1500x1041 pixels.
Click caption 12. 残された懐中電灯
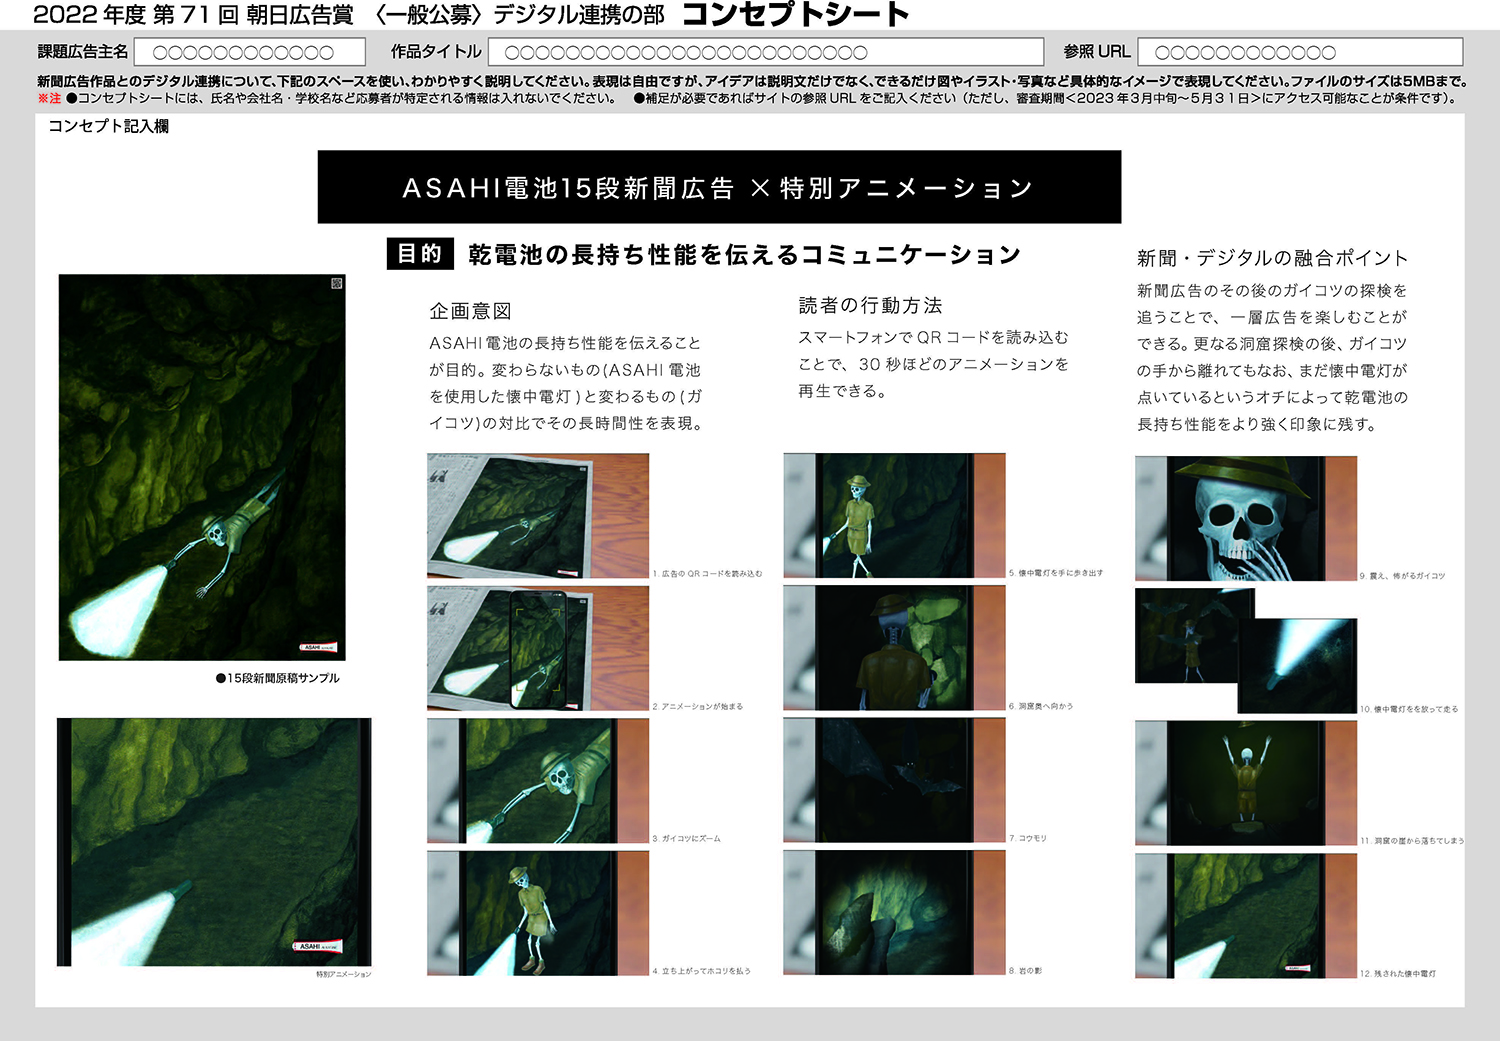coord(1398,974)
